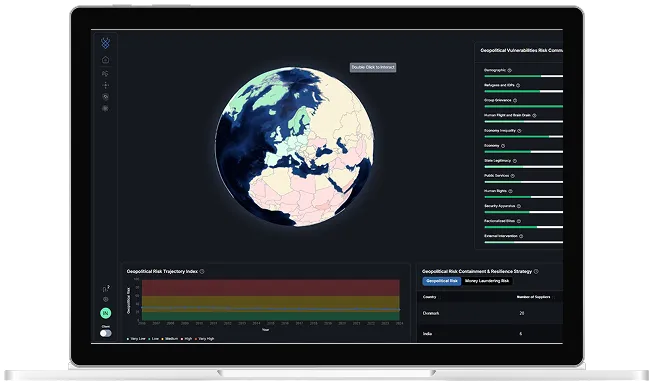Click info icon beside Geopolitical Risk Trajectory Index
The height and width of the screenshot is (386, 652).
pyautogui.click(x=202, y=271)
